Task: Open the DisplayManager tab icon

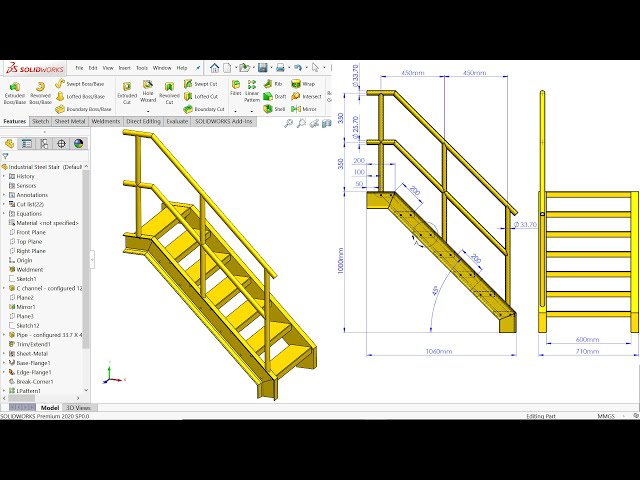Action: point(78,144)
